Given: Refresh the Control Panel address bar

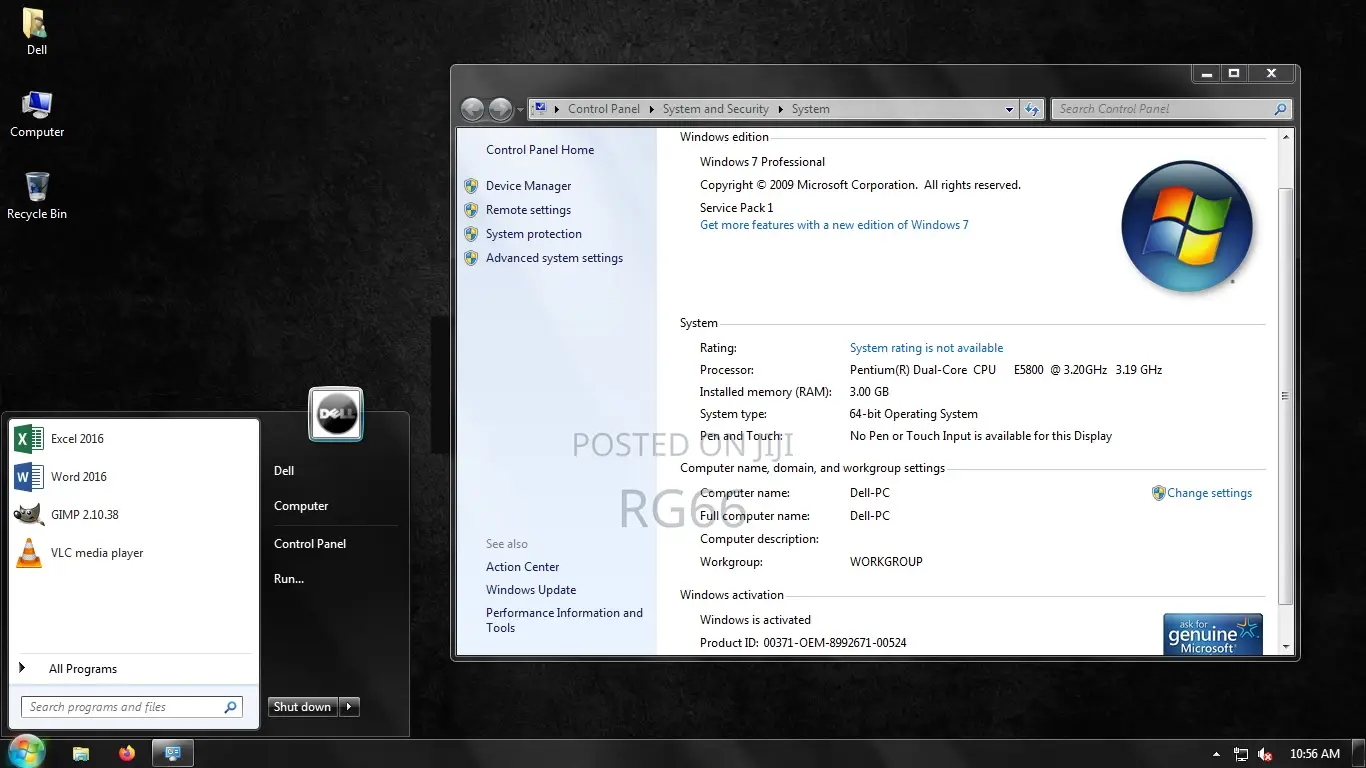Looking at the screenshot, I should (1033, 109).
